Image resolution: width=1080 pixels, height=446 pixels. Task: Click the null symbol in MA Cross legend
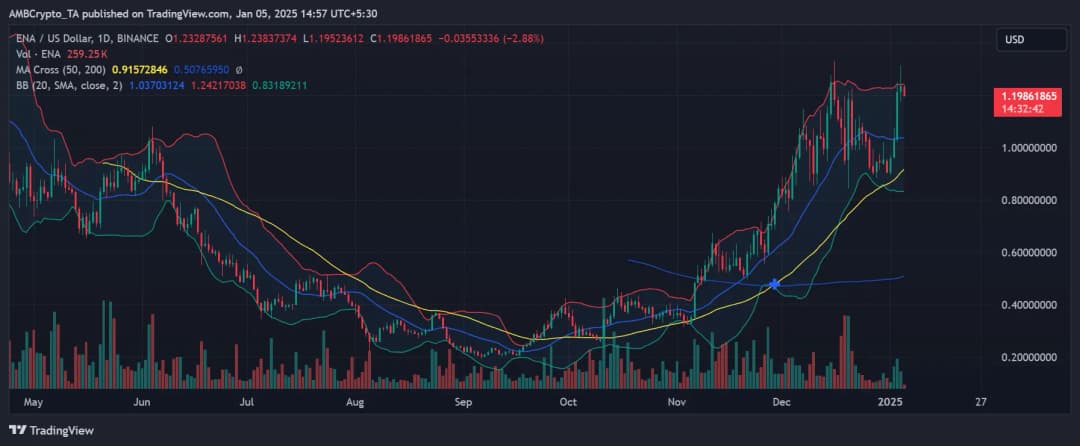(239, 70)
